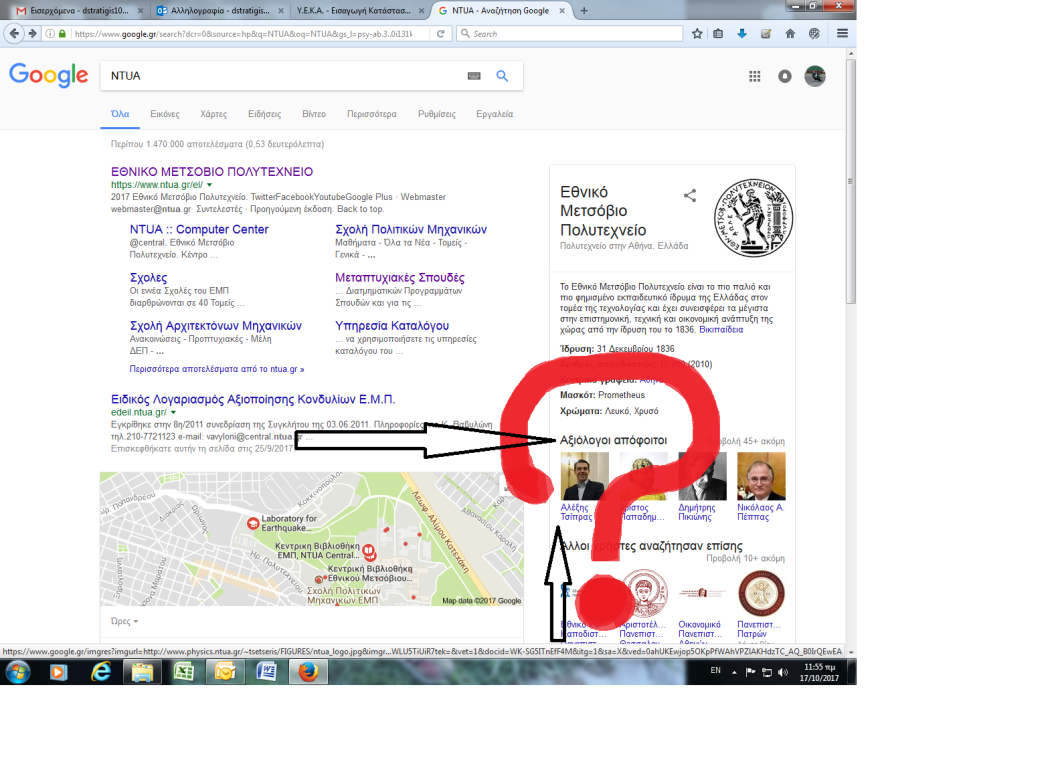
Task: Open the Action Center flag in the tray
Action: click(x=750, y=672)
